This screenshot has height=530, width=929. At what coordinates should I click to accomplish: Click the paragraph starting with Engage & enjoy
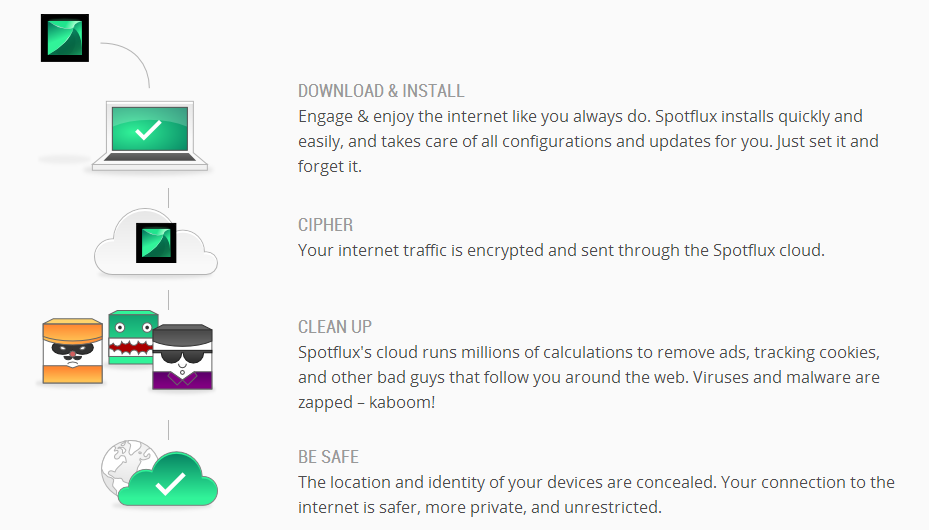click(588, 141)
